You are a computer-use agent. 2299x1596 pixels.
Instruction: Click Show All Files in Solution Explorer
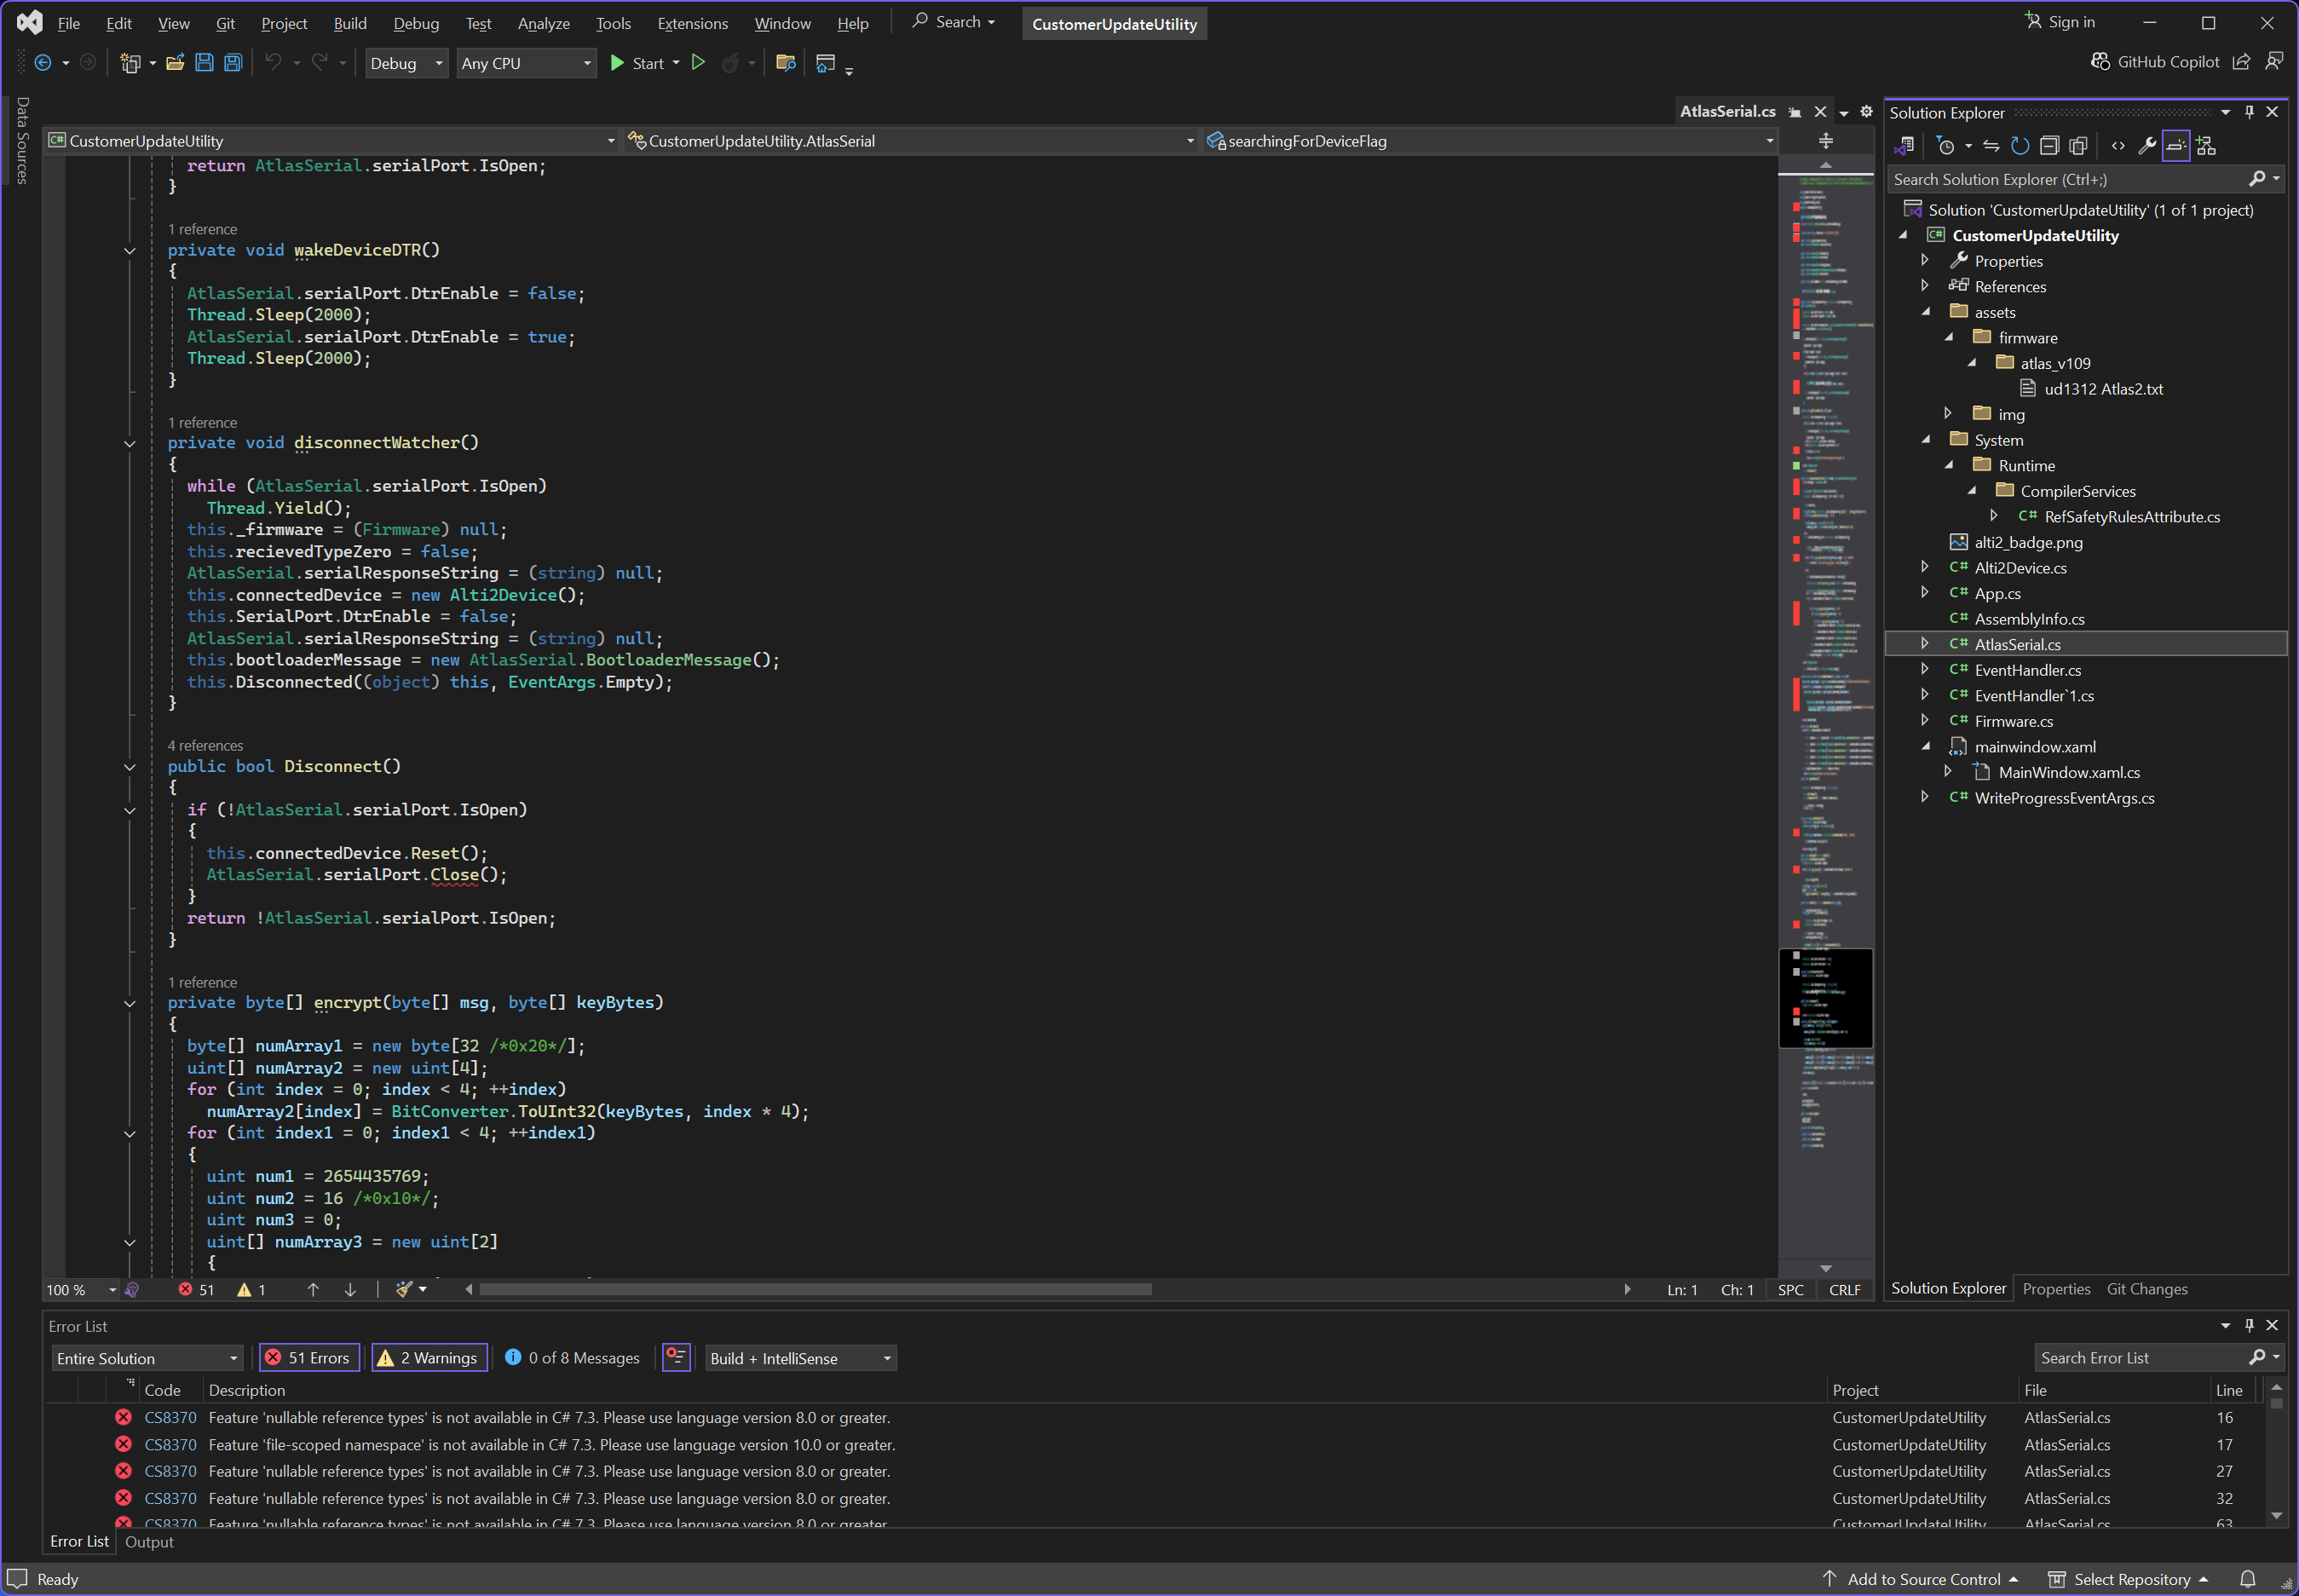(2078, 146)
